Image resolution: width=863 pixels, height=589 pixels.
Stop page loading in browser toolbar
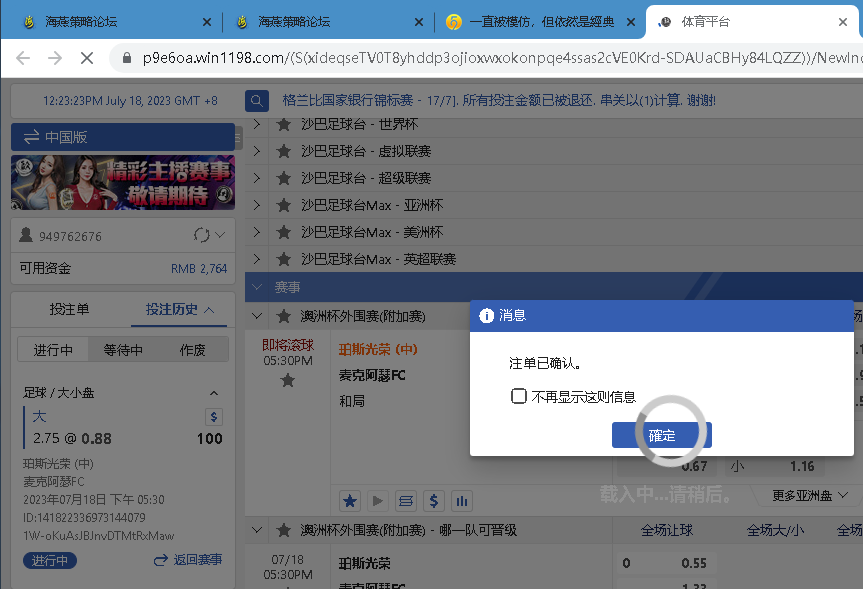[85, 58]
